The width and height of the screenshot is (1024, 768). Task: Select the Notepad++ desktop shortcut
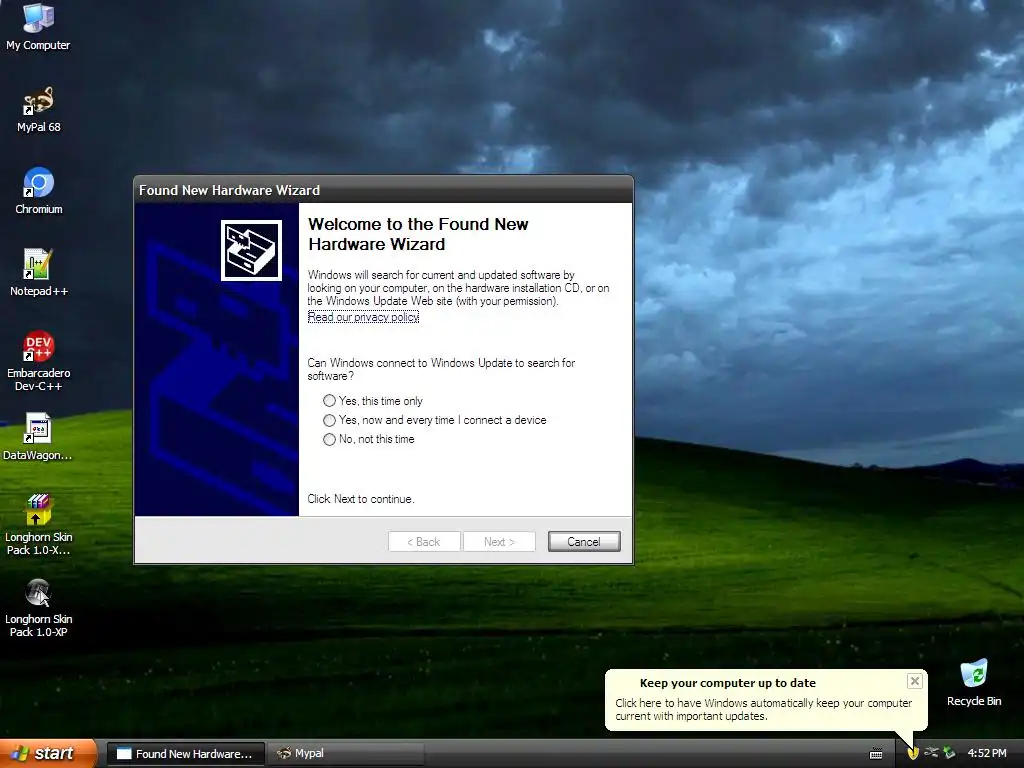(x=39, y=273)
